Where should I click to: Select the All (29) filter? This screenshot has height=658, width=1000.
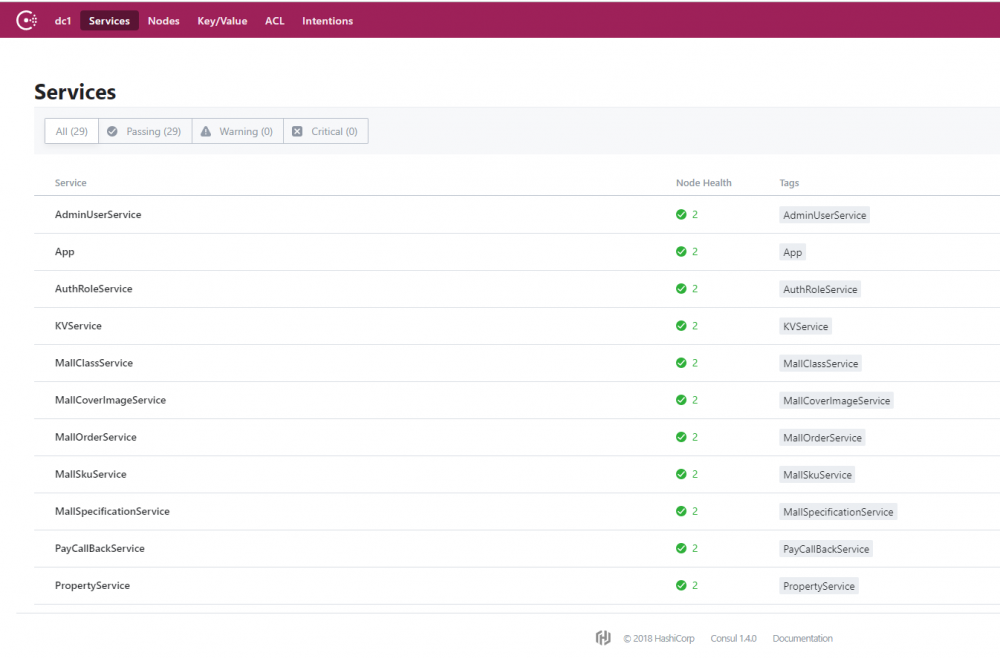pyautogui.click(x=71, y=131)
